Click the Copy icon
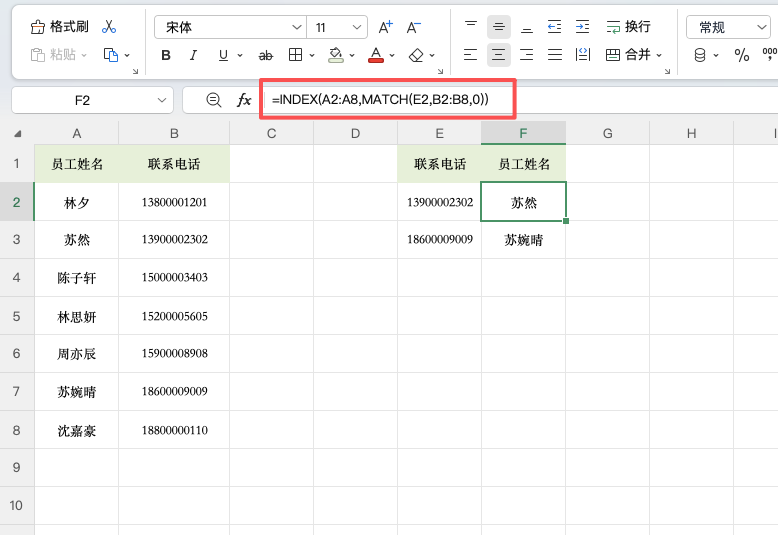Screen dimensions: 778x535 (x=111, y=55)
